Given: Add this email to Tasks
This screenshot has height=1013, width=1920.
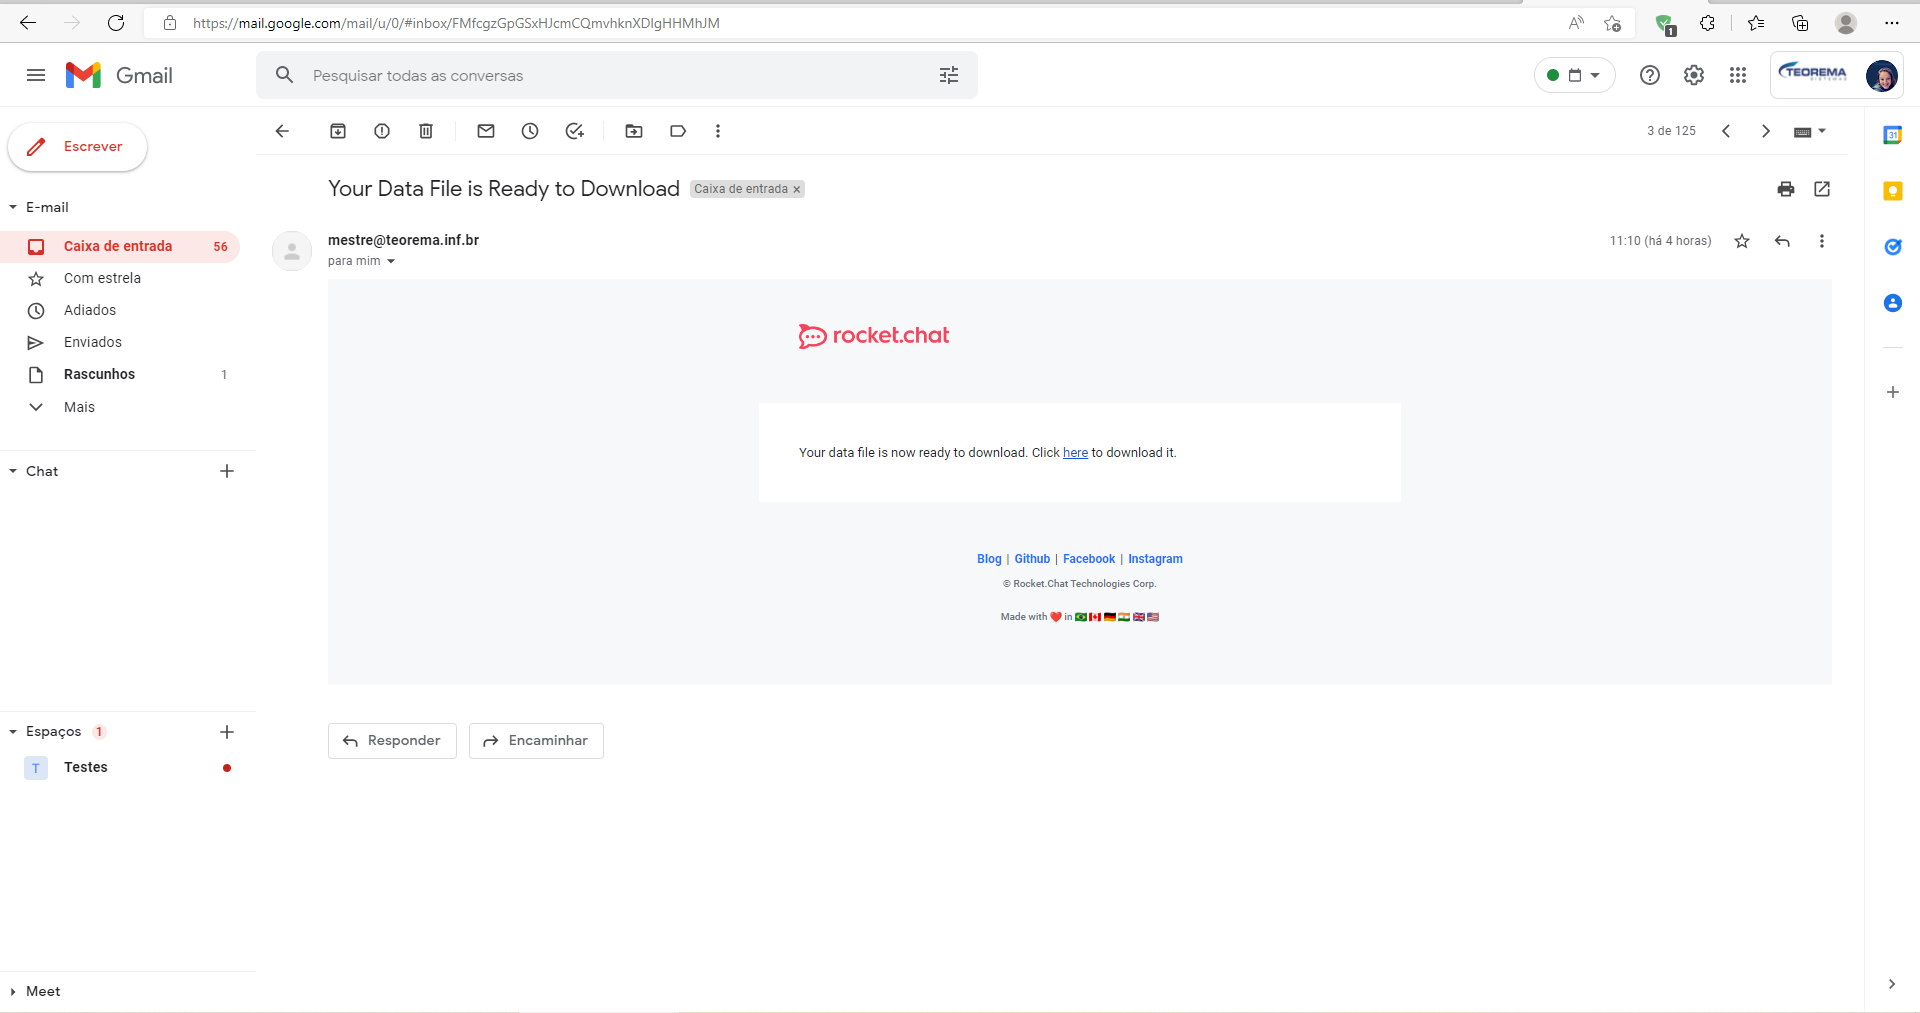Looking at the screenshot, I should [574, 131].
